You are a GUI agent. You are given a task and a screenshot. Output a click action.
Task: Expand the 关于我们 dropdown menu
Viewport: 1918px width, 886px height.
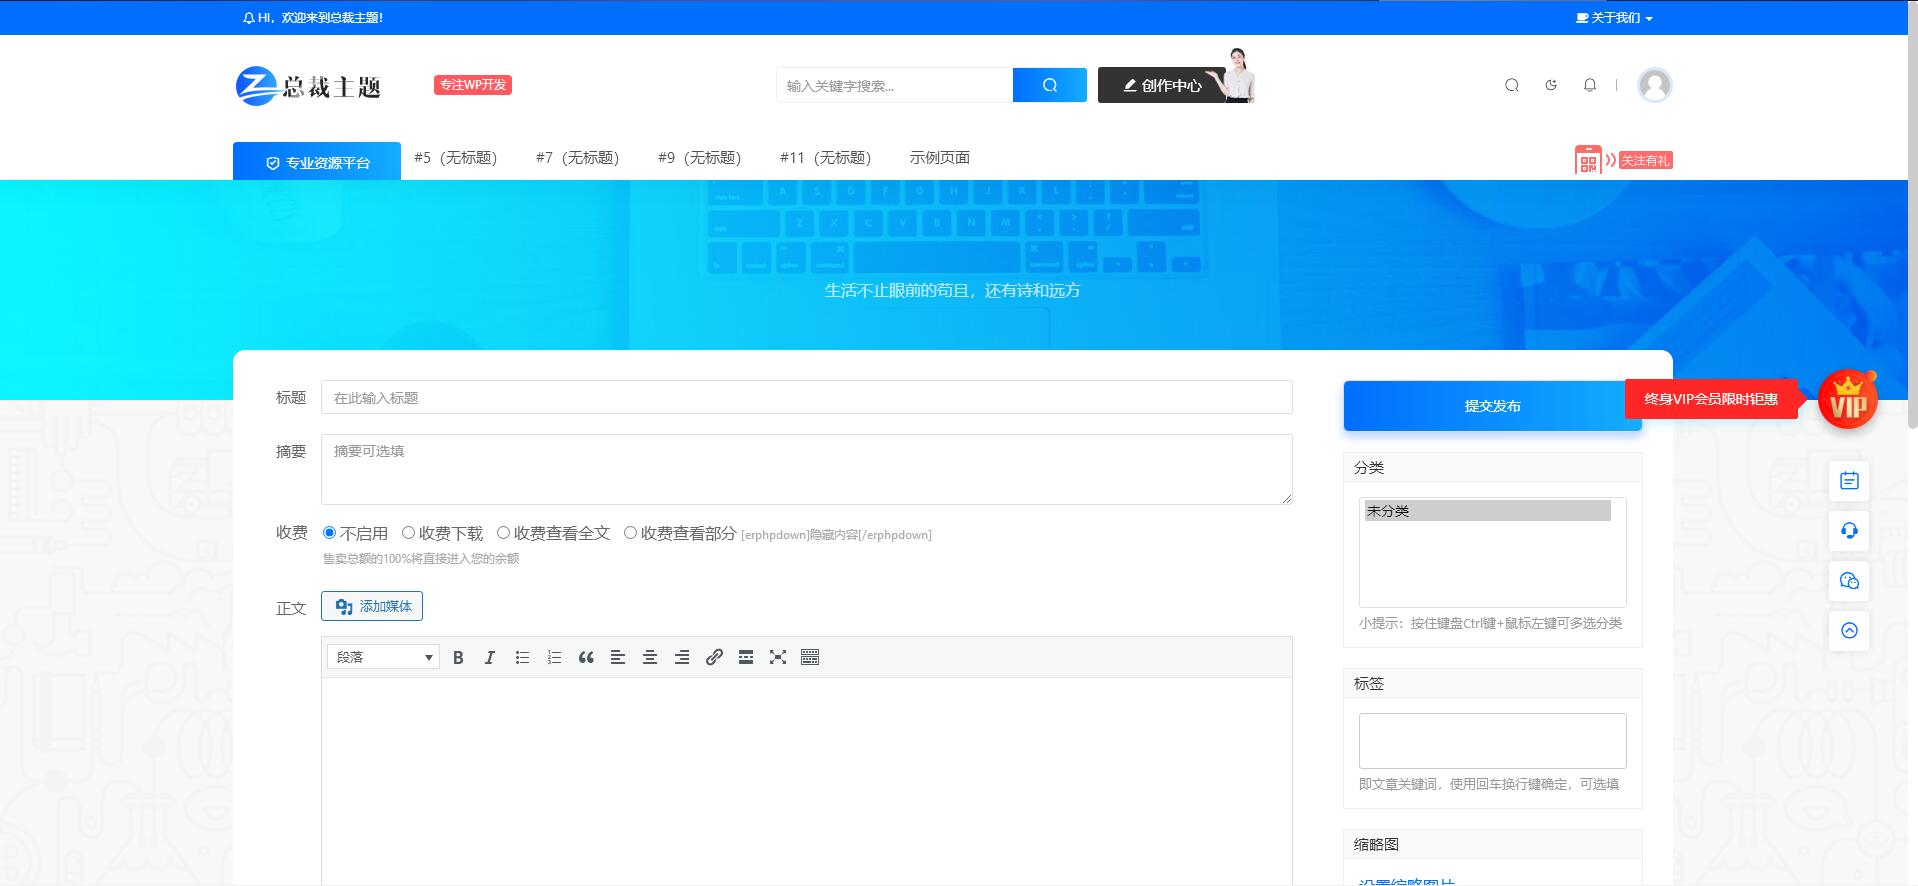pyautogui.click(x=1614, y=18)
